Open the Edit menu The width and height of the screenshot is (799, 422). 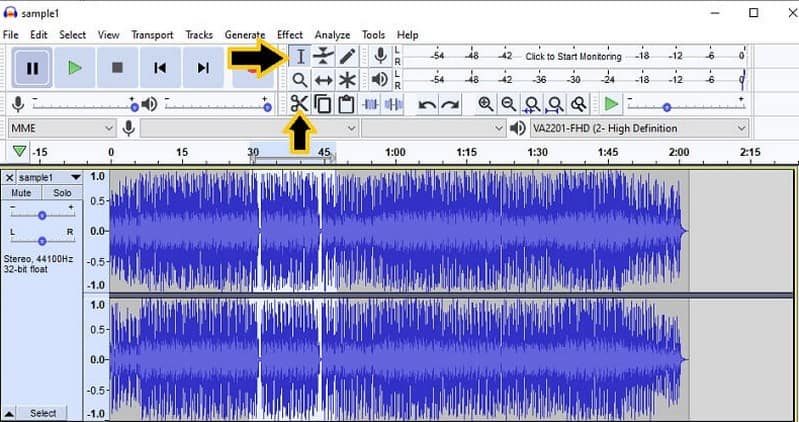click(x=39, y=35)
